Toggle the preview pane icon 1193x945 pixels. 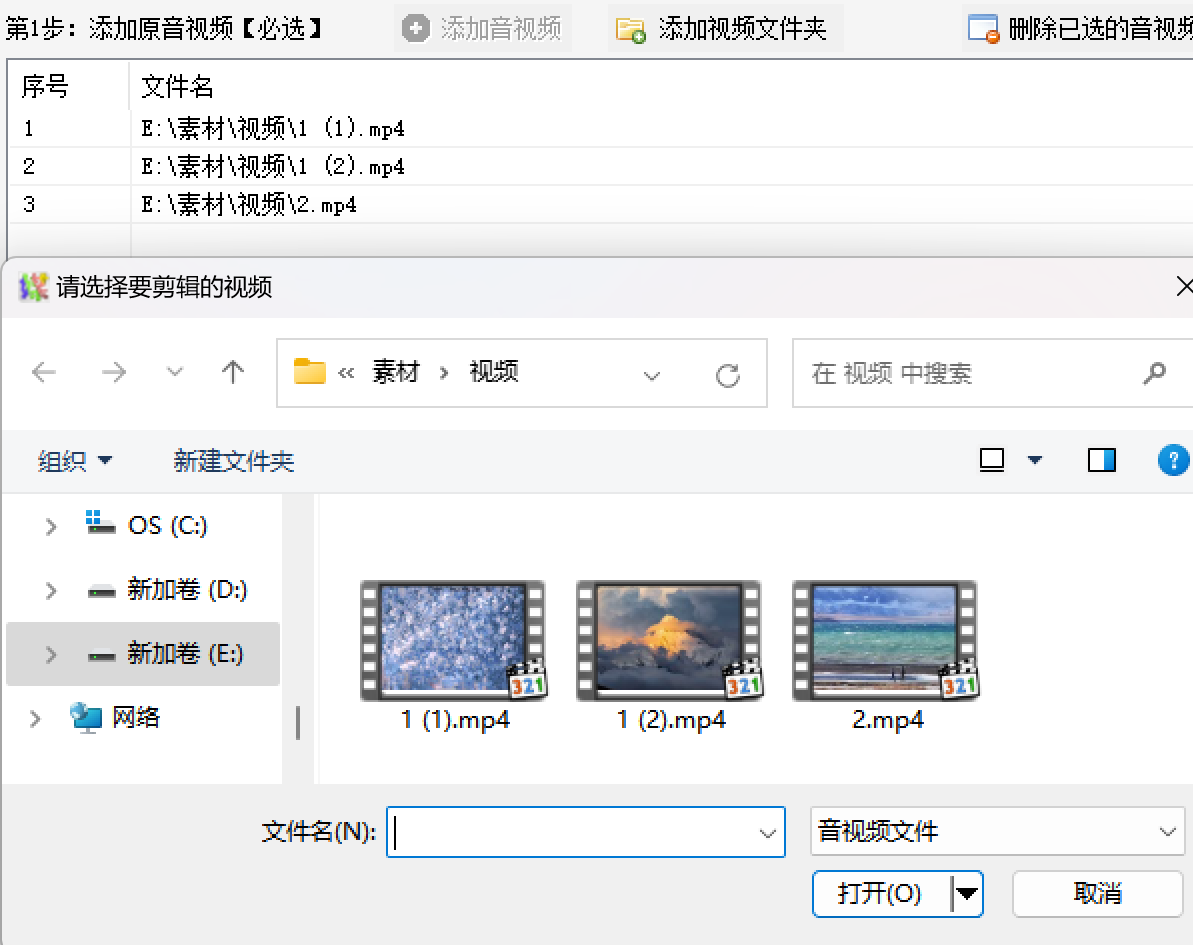pyautogui.click(x=1101, y=460)
